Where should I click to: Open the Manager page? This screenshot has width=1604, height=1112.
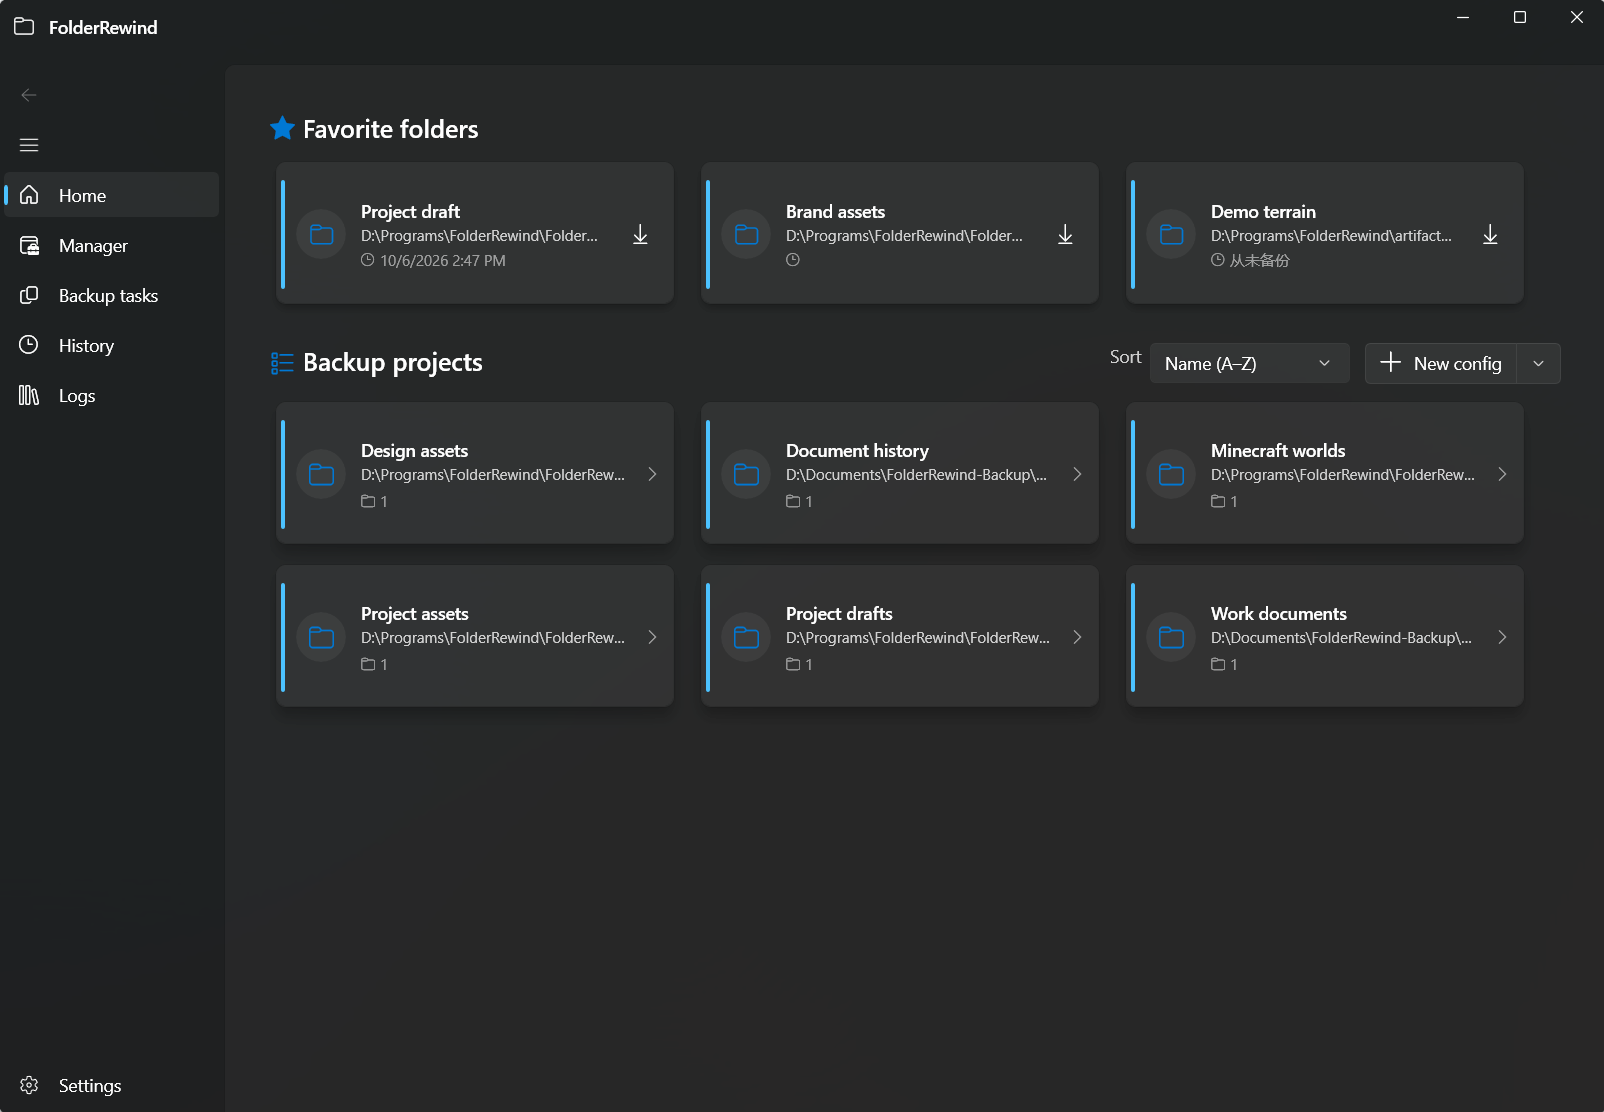click(x=112, y=245)
